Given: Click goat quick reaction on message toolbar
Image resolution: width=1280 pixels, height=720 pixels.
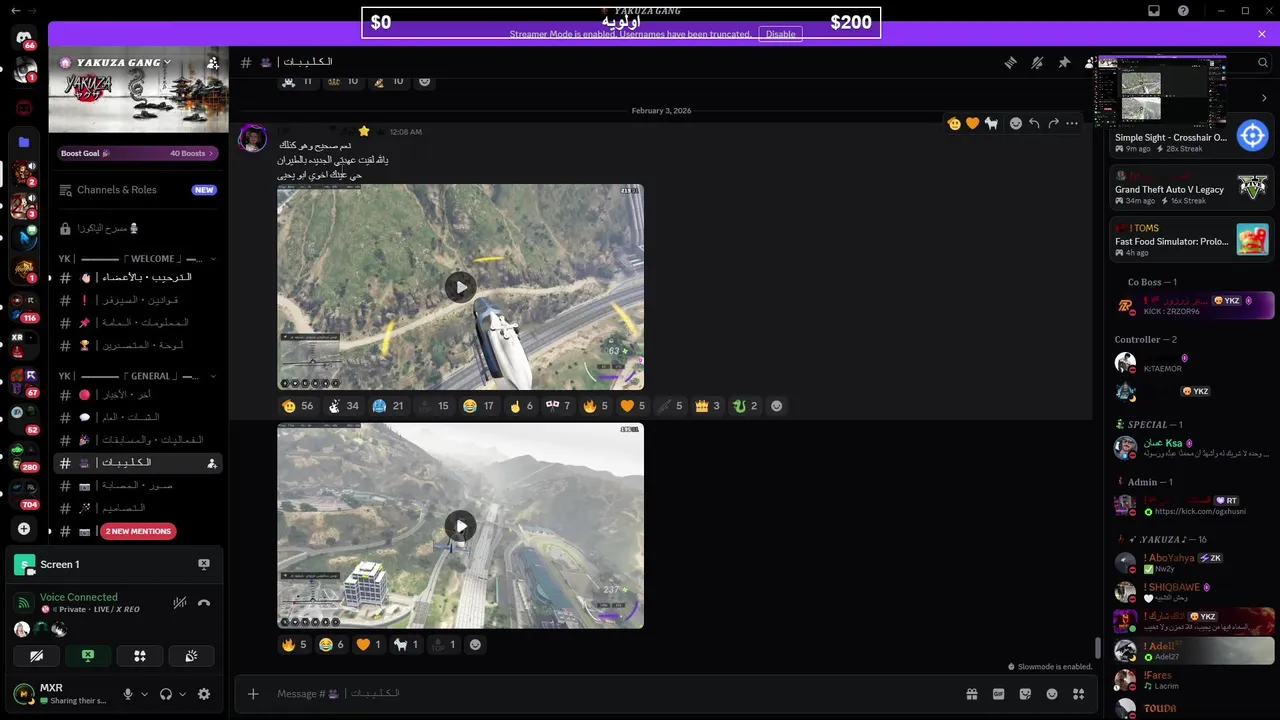Looking at the screenshot, I should [991, 124].
